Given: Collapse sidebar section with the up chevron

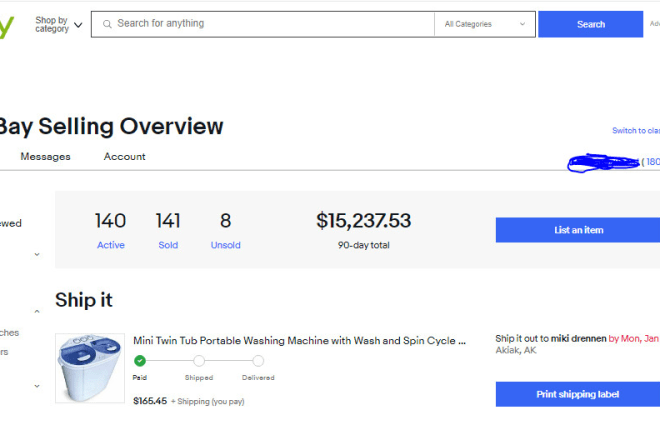Looking at the screenshot, I should pos(37,311).
